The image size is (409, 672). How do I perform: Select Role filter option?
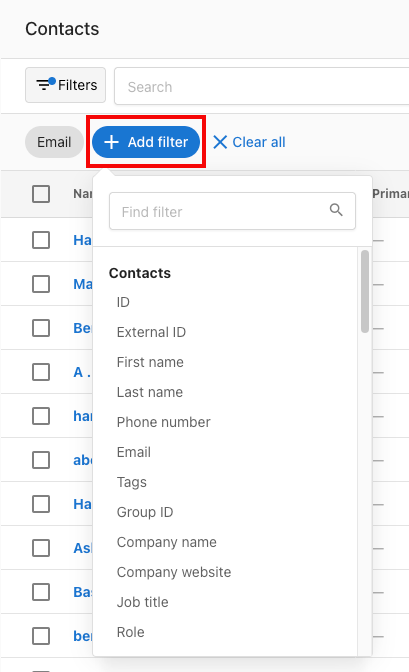tap(130, 632)
